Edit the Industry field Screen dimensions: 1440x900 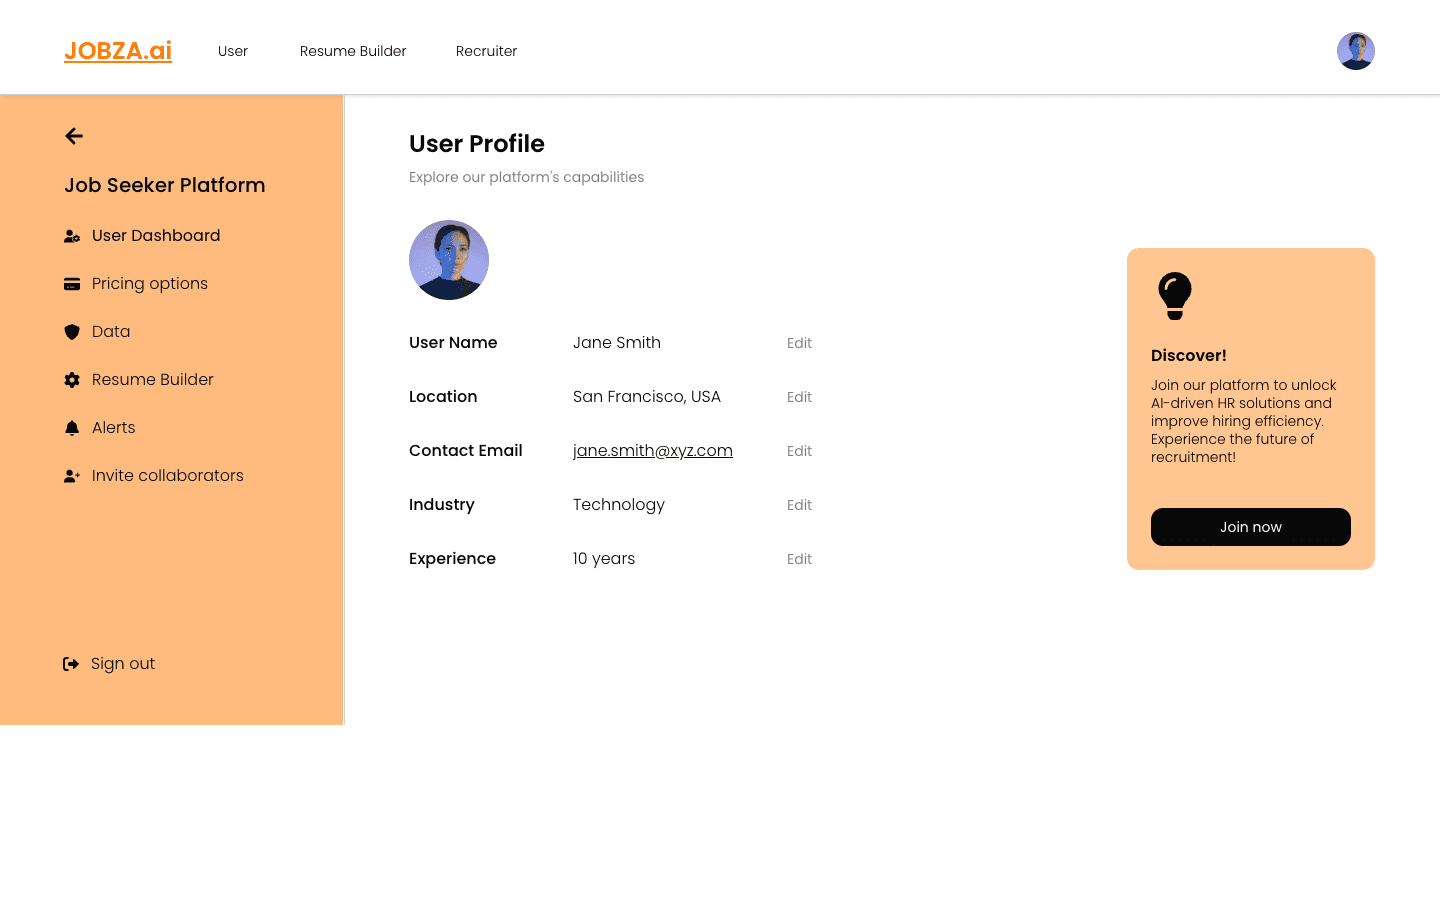[799, 505]
